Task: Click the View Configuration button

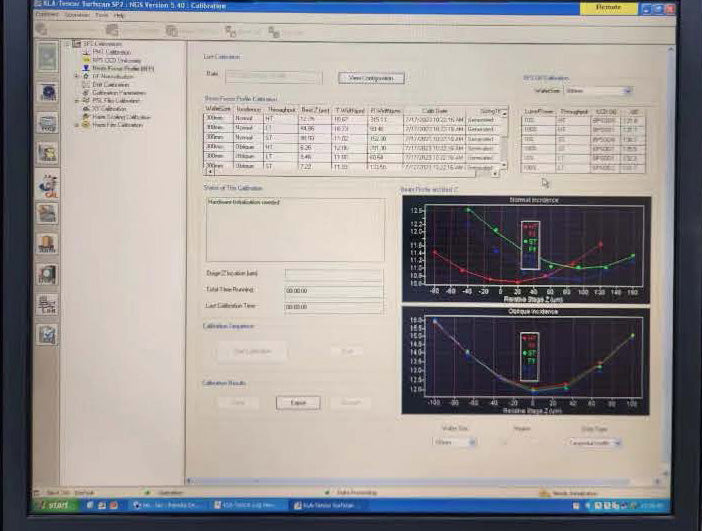Action: click(371, 78)
